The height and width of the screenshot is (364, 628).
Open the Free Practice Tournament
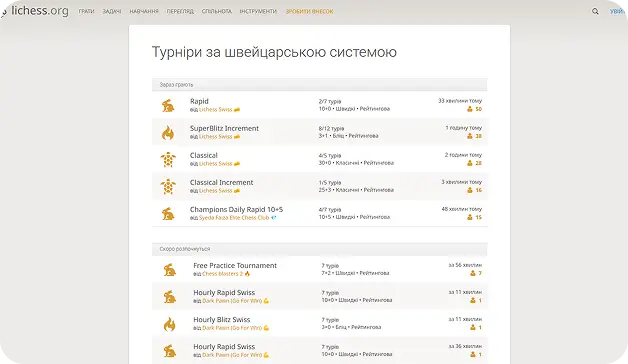(235, 265)
